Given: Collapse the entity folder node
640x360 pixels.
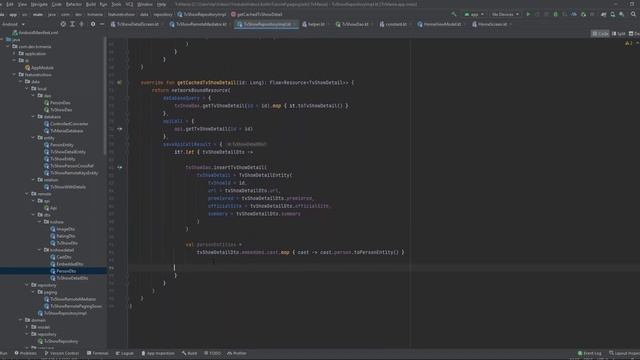Looking at the screenshot, I should [x=33, y=138].
